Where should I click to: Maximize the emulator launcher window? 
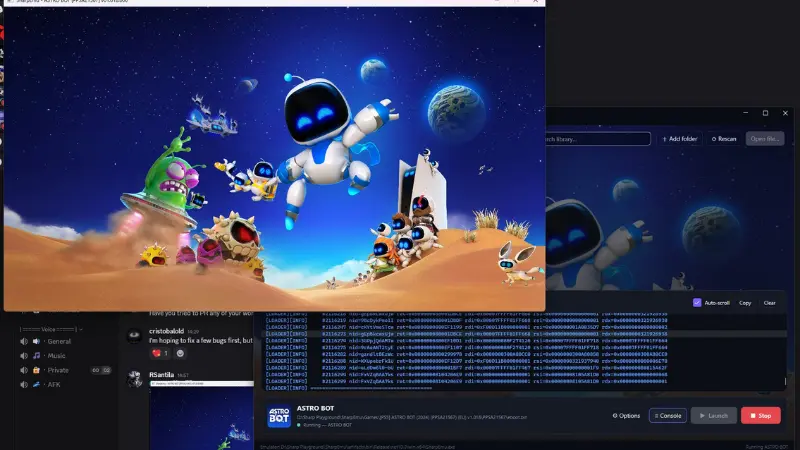pyautogui.click(x=765, y=113)
